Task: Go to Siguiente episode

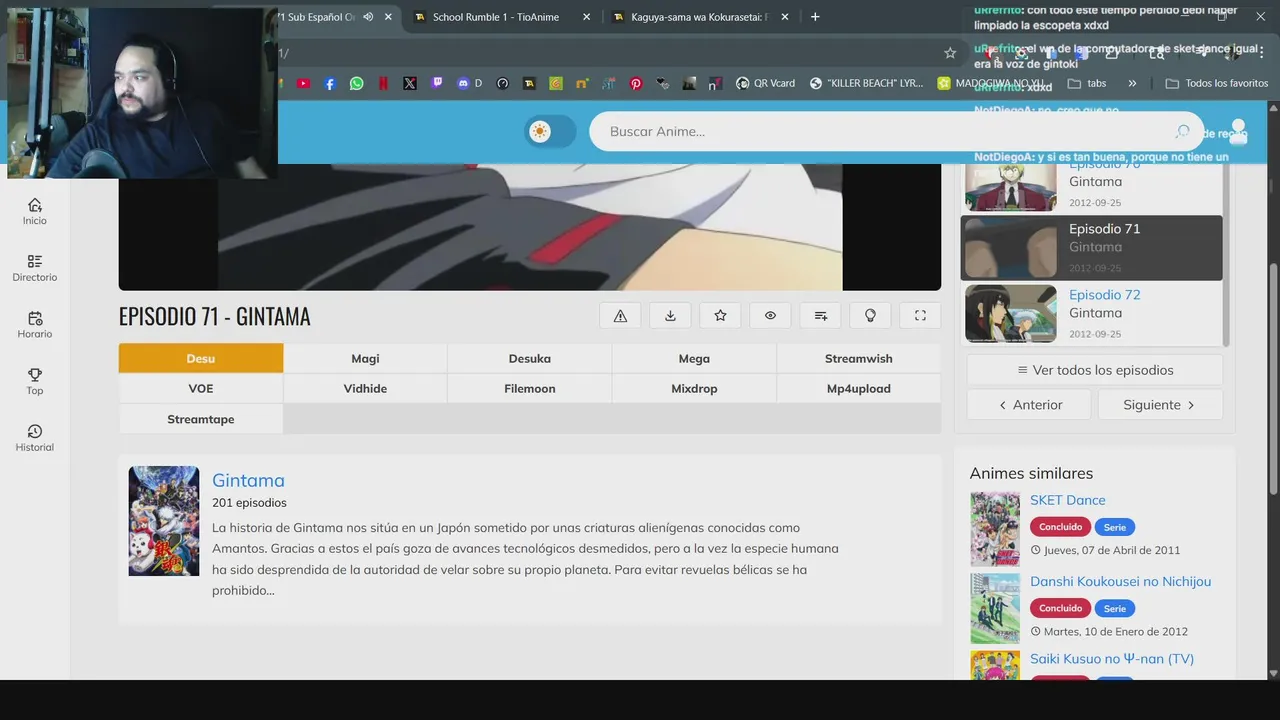Action: point(1160,405)
